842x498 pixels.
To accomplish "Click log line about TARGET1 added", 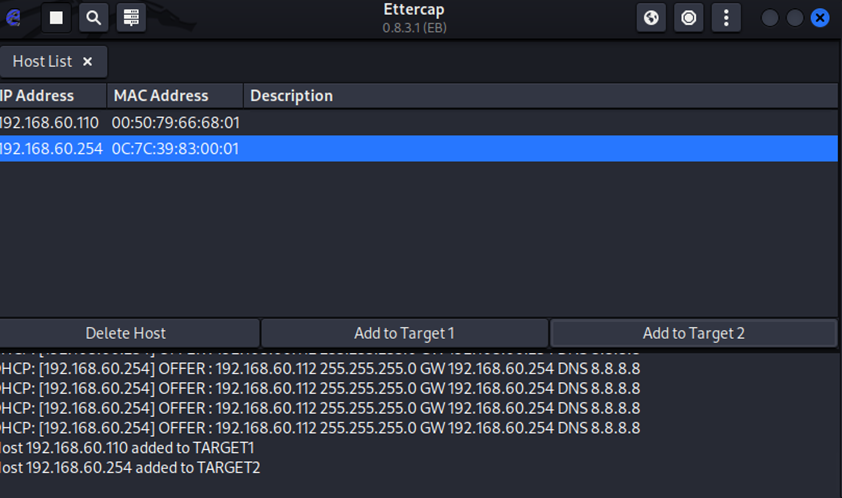I will pos(127,448).
